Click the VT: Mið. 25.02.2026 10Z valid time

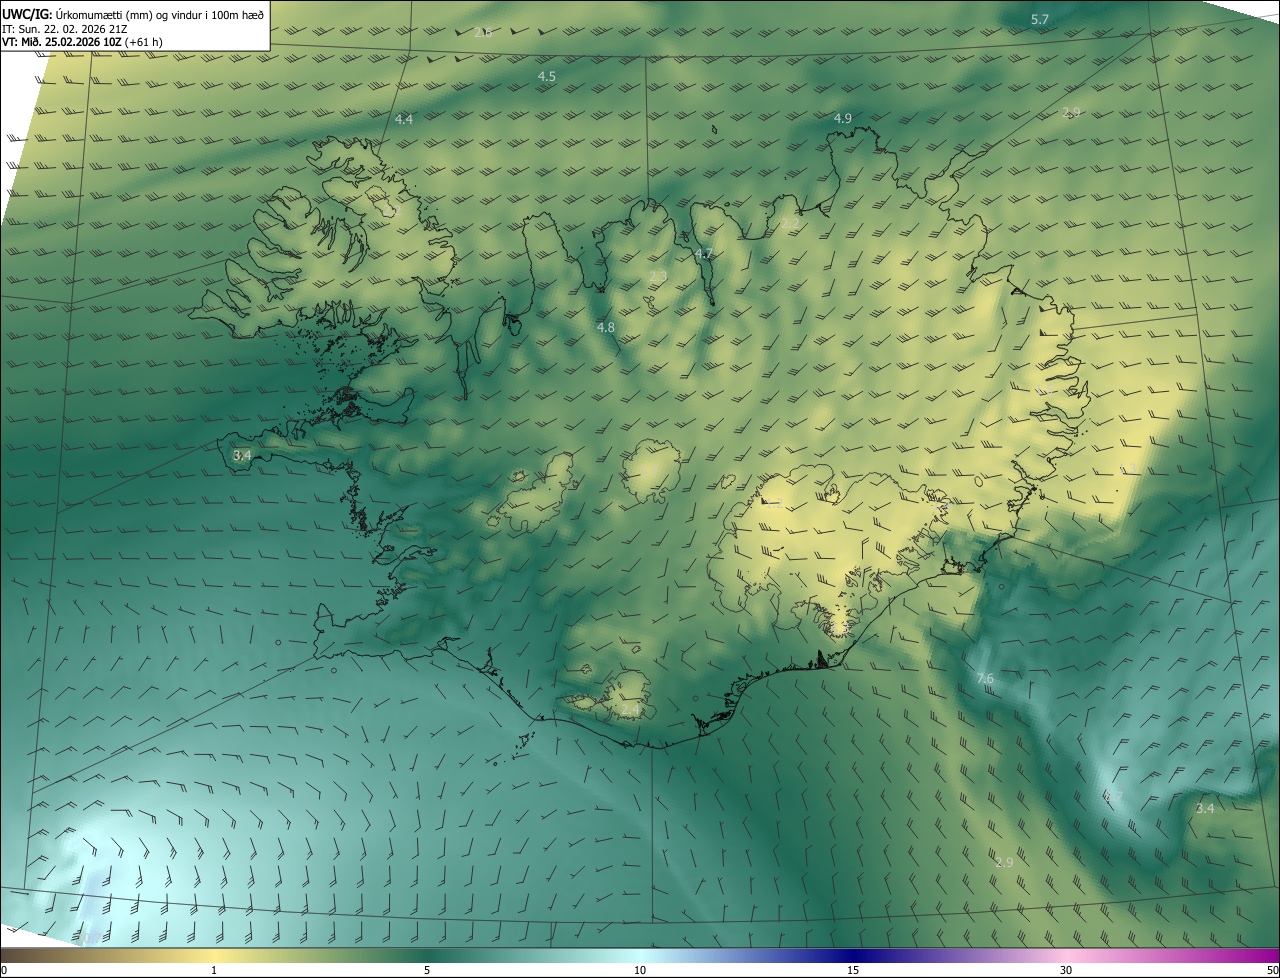tap(82, 41)
